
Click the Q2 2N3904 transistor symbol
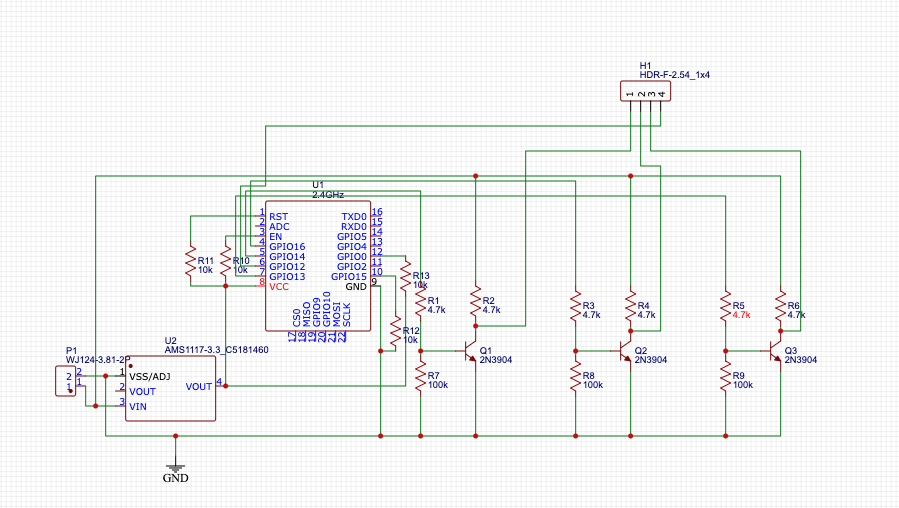625,351
